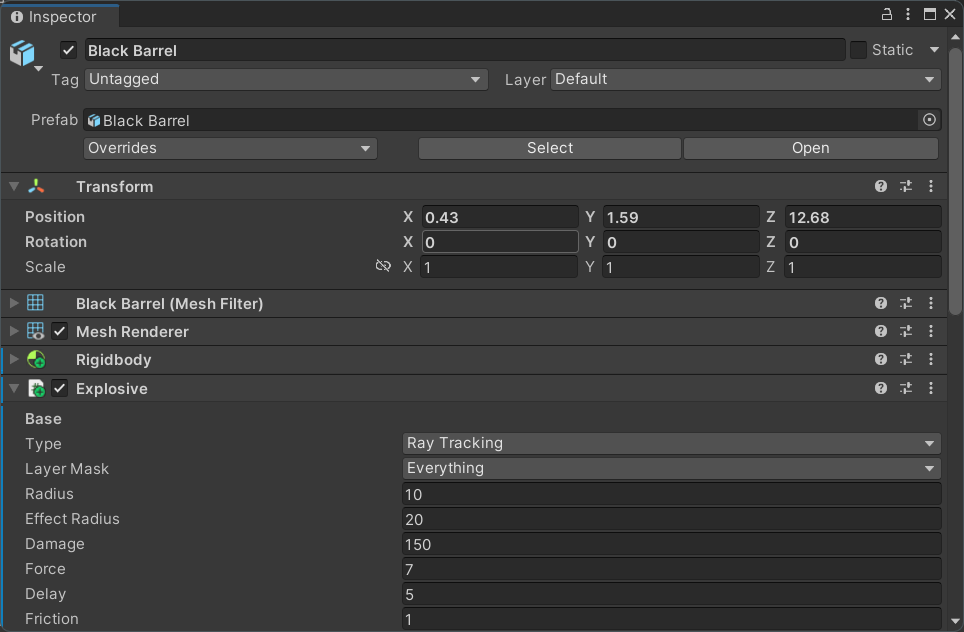Open the GameObject icon dropdown arrow

(38, 68)
